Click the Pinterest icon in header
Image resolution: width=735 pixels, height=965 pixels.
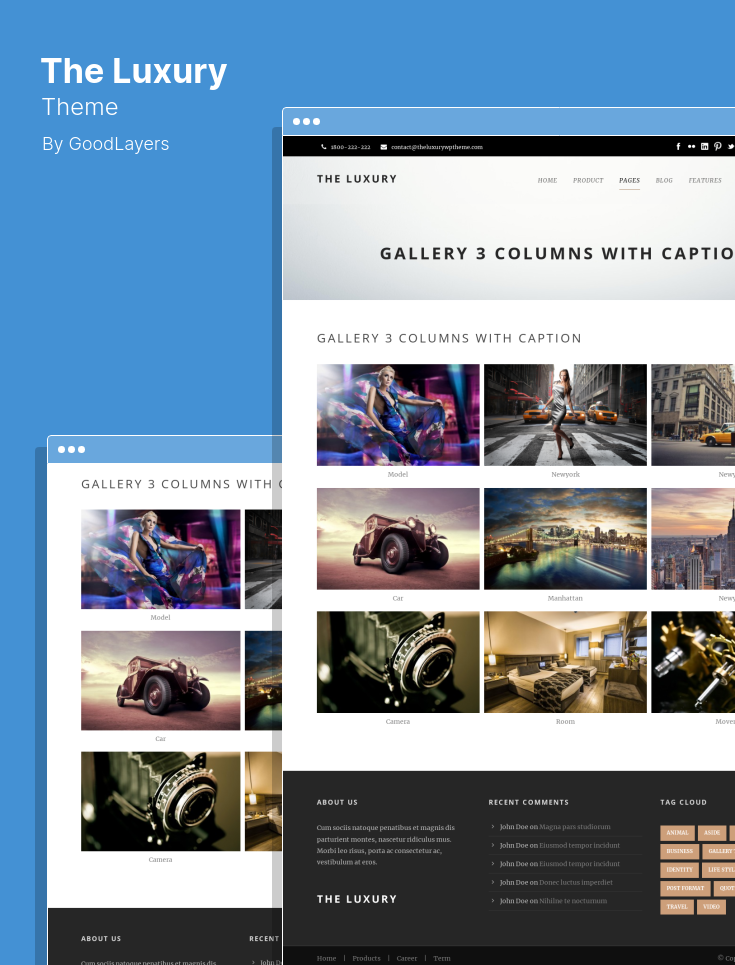pyautogui.click(x=717, y=146)
